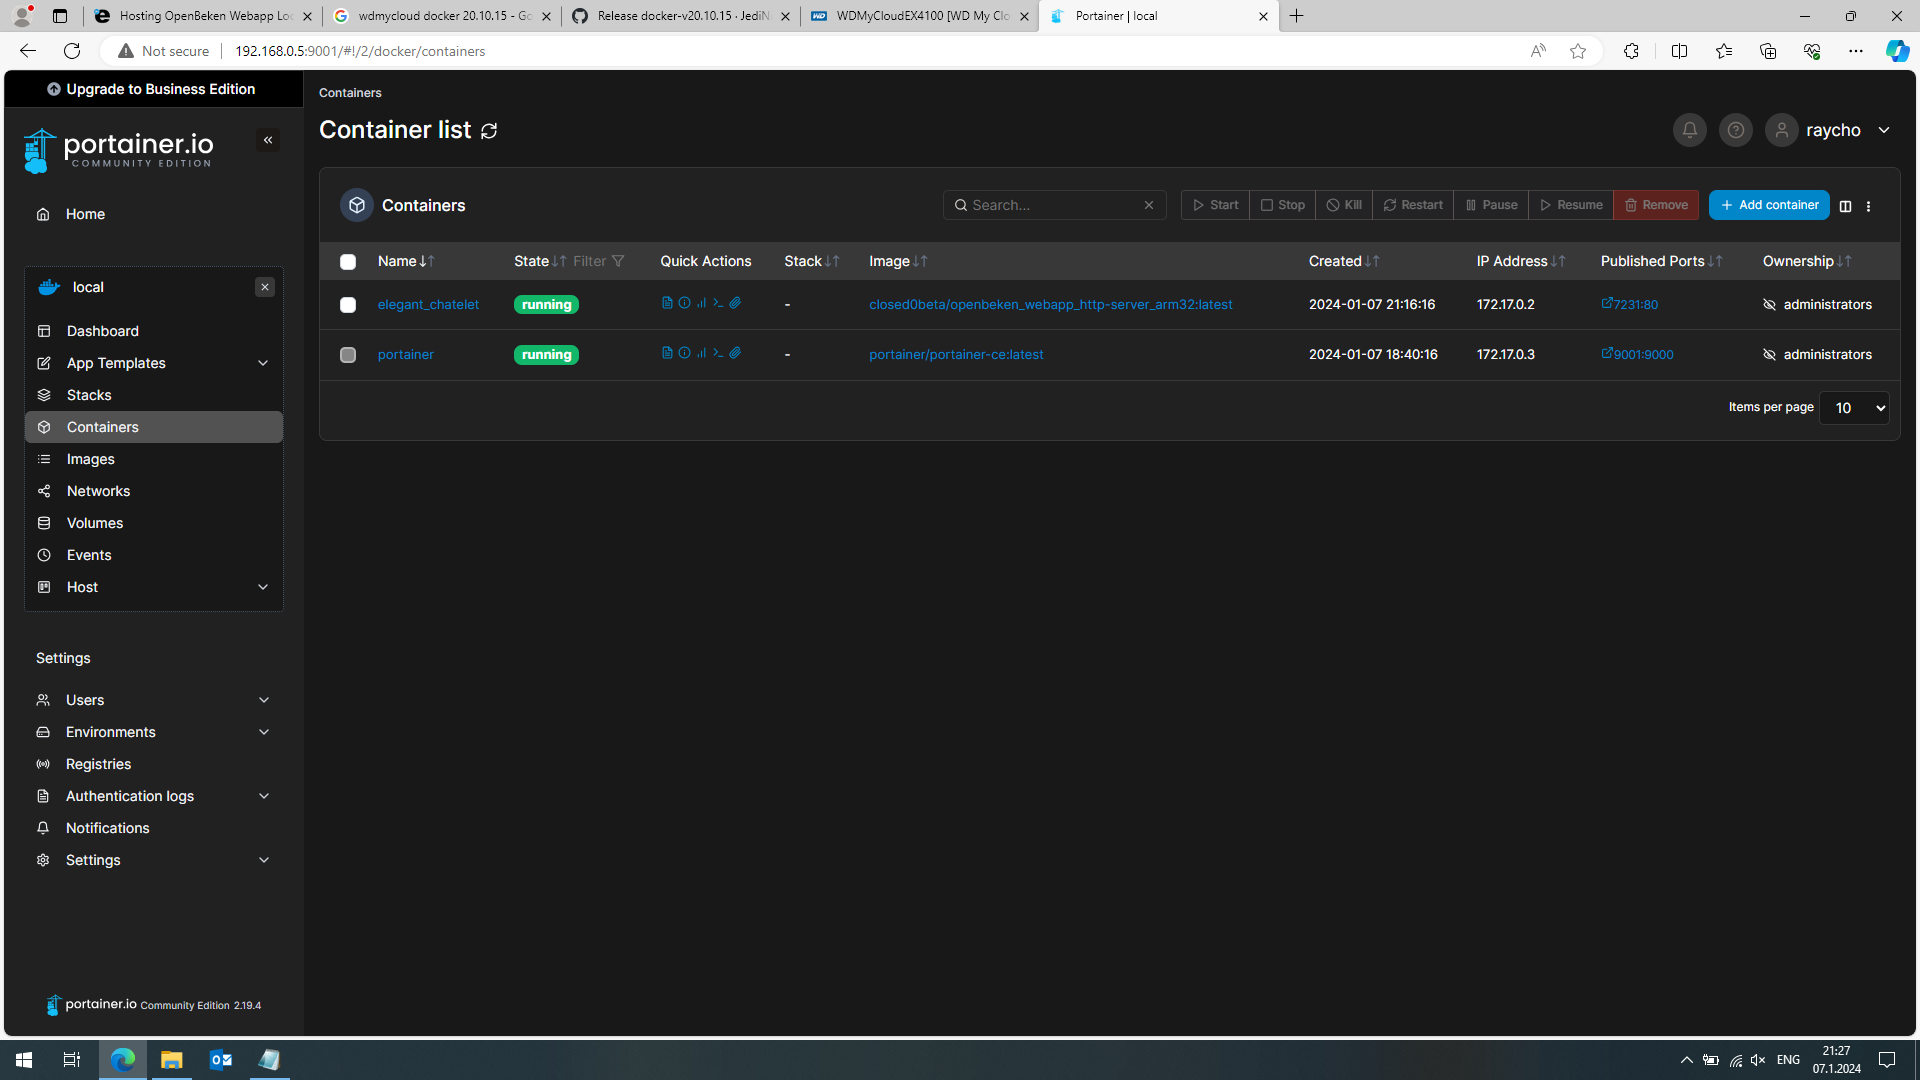
Task: Add this page to favorites
Action: (1578, 51)
